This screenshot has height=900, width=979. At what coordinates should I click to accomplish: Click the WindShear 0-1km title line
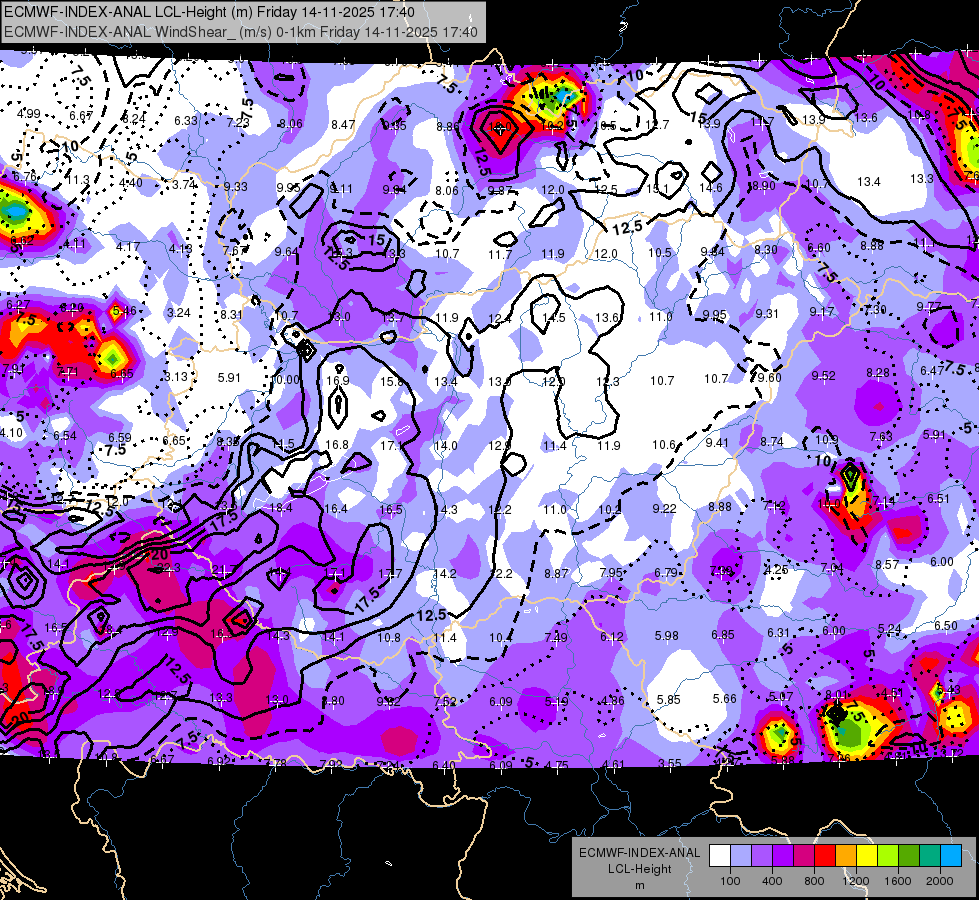pos(240,32)
